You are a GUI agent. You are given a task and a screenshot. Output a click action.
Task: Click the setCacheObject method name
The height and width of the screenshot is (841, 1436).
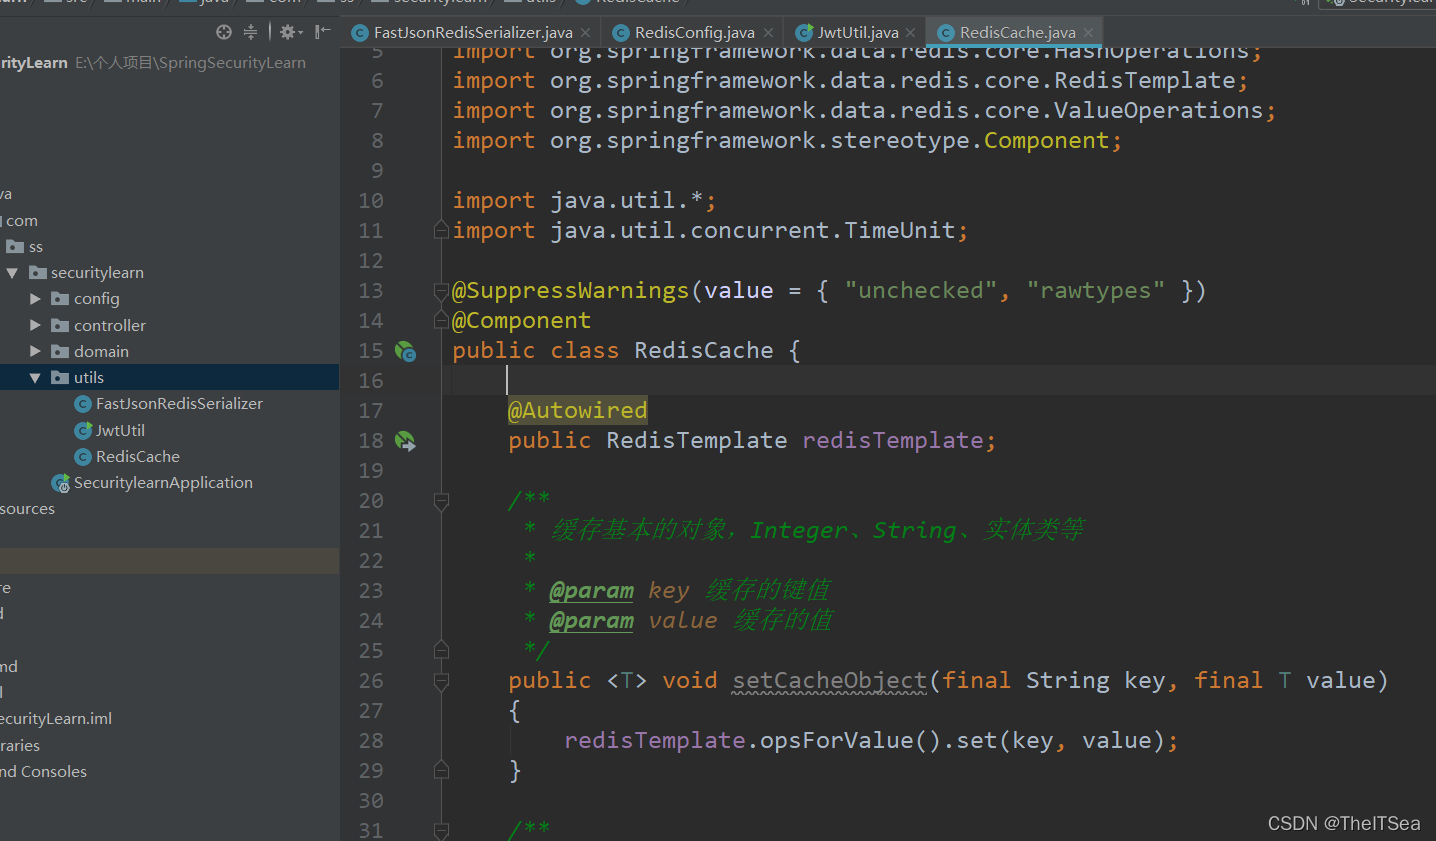[x=829, y=681]
